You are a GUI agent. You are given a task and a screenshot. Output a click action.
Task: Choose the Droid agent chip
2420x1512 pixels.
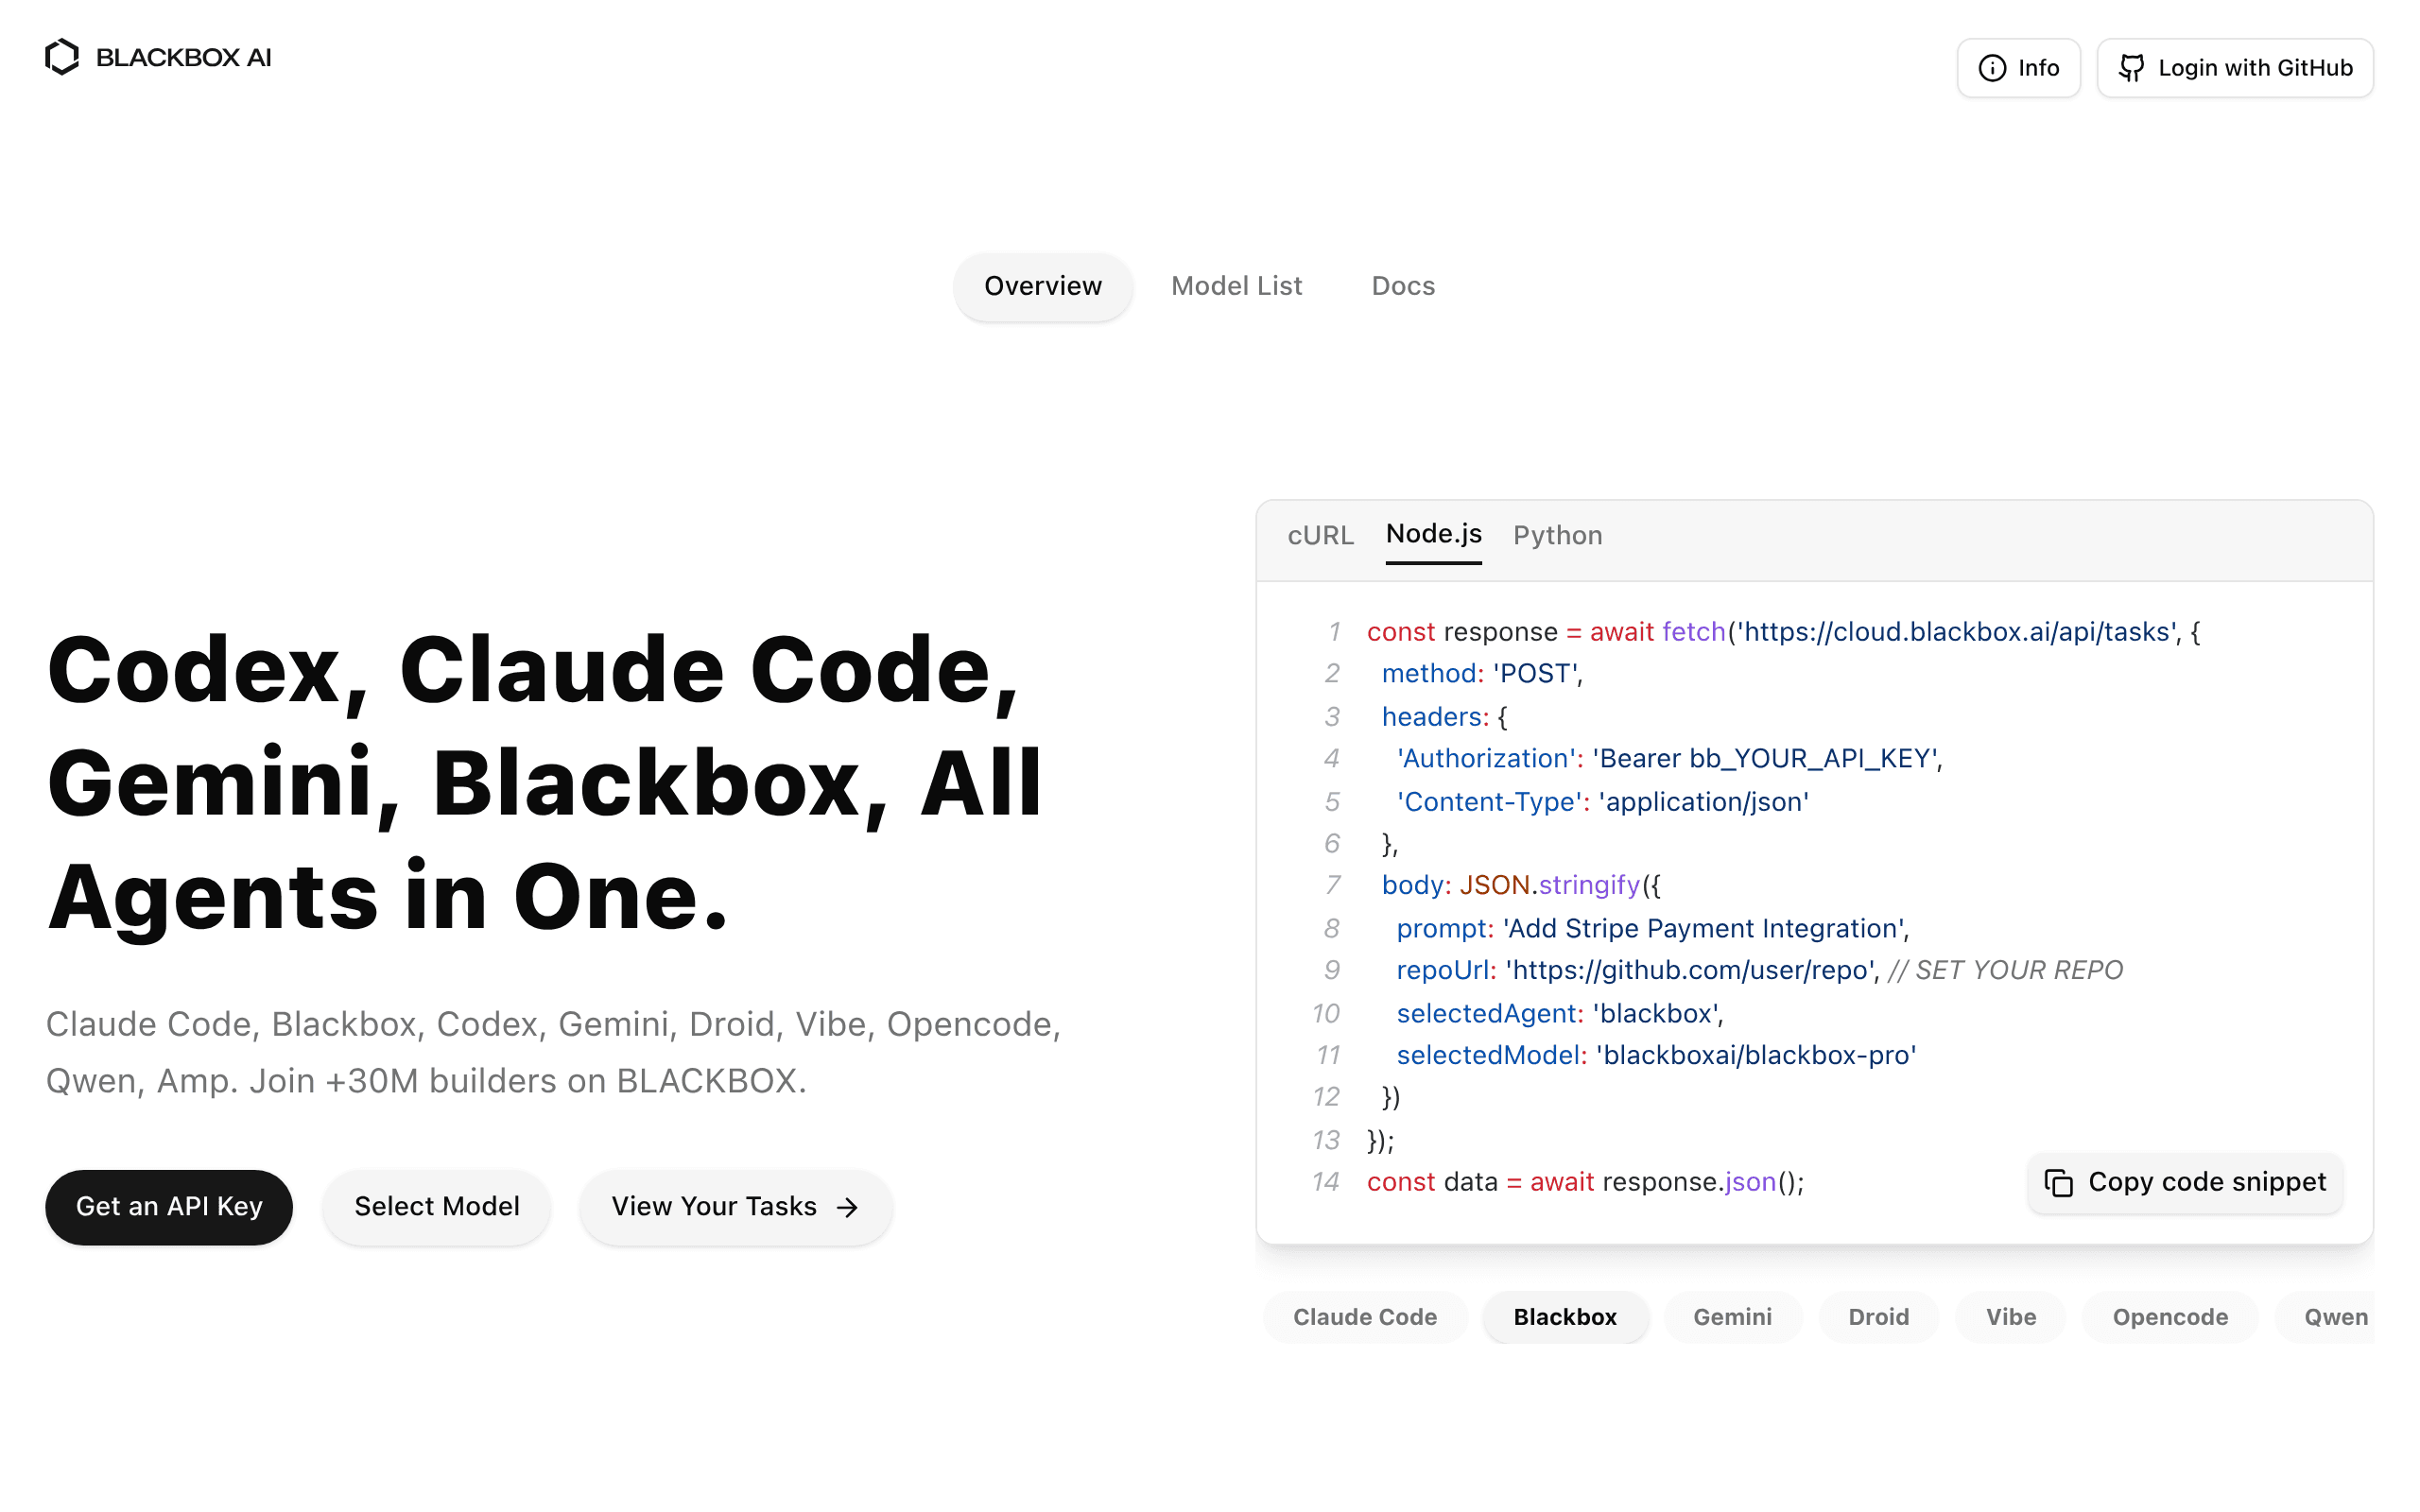click(1878, 1317)
